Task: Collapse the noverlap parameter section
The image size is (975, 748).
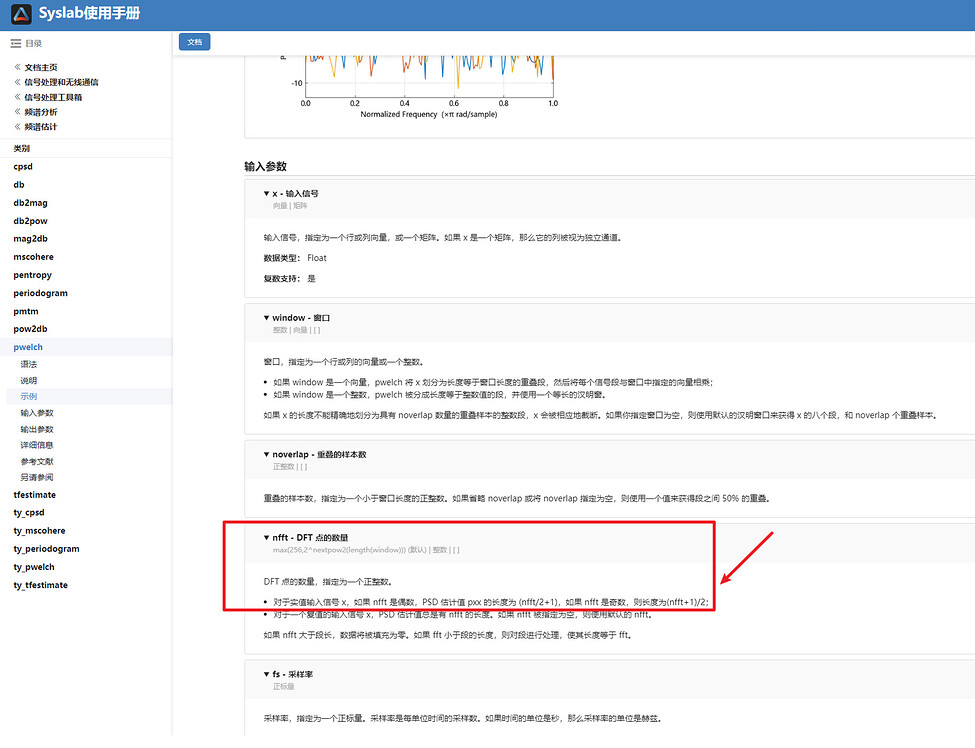Action: (x=267, y=455)
